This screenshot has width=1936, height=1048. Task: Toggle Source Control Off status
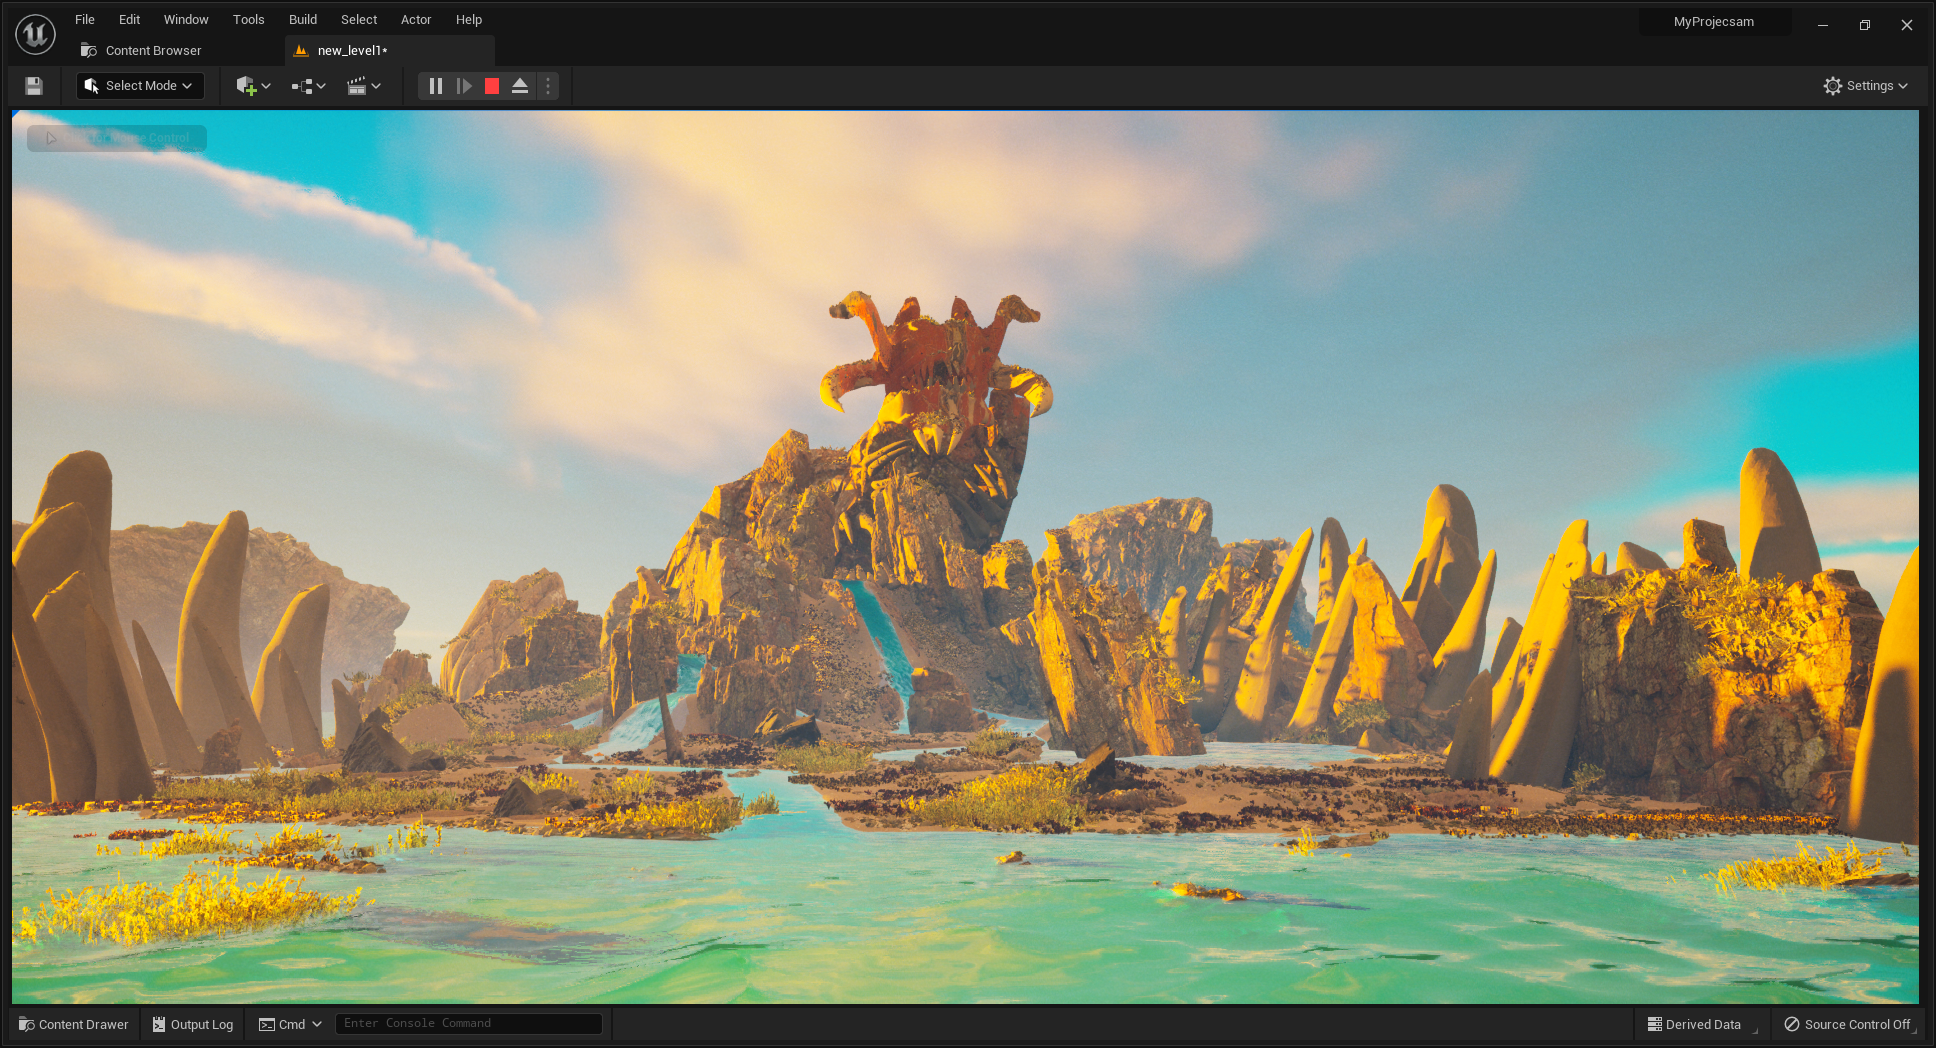pyautogui.click(x=1848, y=1024)
